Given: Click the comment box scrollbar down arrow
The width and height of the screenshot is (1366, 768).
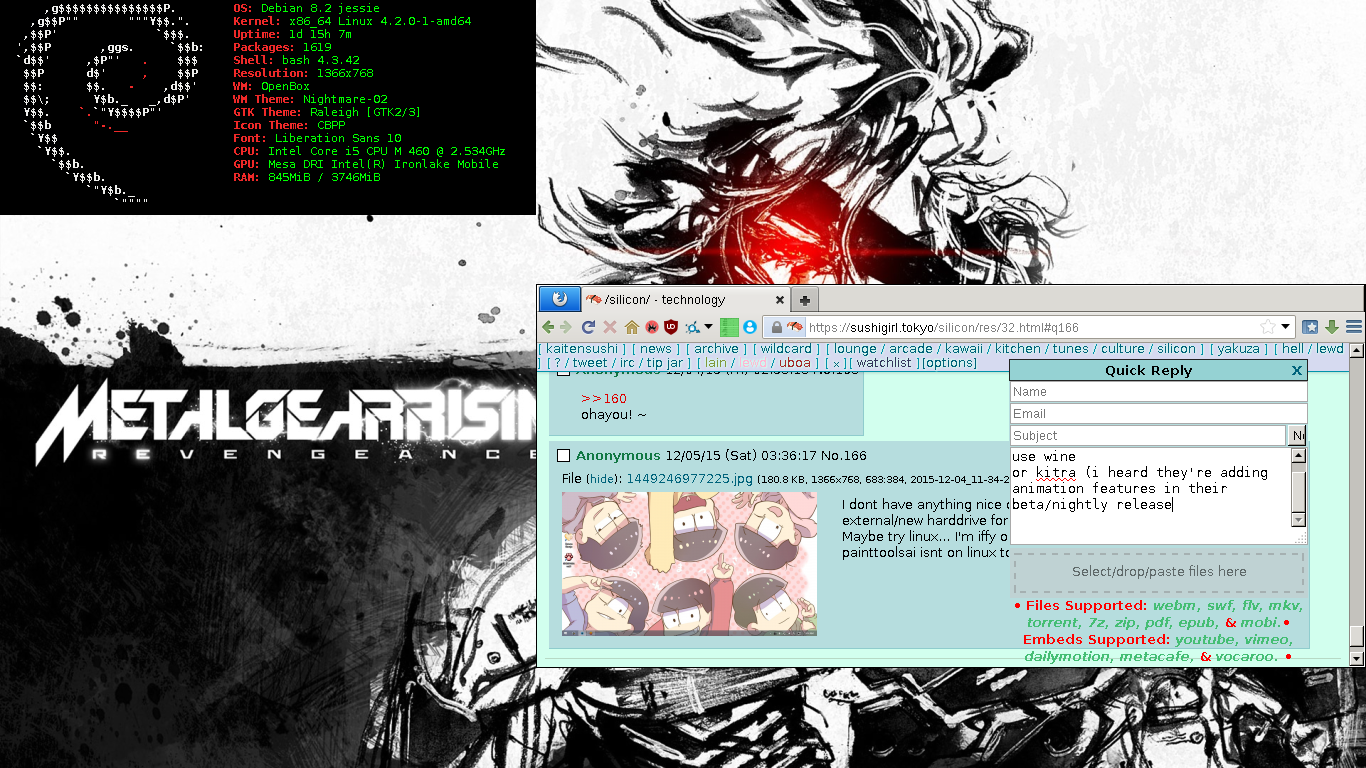Looking at the screenshot, I should [x=1298, y=520].
